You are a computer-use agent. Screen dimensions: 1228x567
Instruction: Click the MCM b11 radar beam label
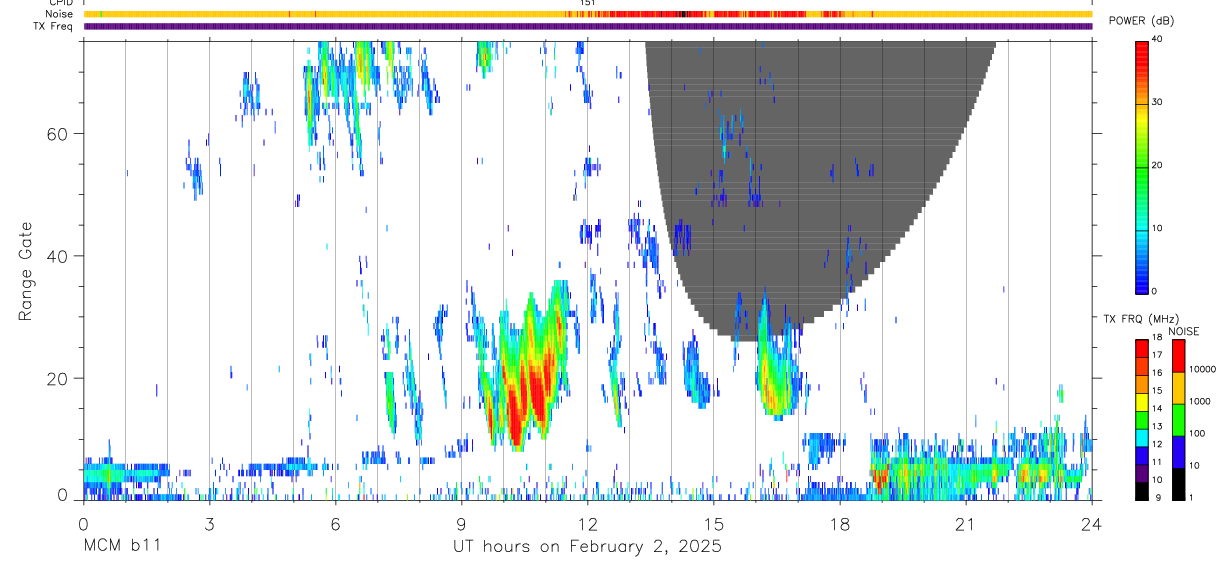point(120,547)
